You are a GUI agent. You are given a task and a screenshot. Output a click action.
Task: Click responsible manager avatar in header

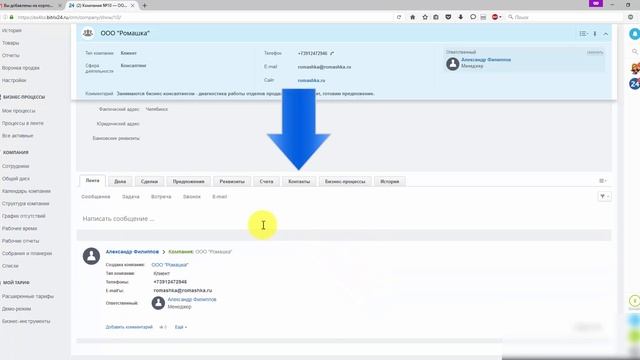click(x=452, y=64)
